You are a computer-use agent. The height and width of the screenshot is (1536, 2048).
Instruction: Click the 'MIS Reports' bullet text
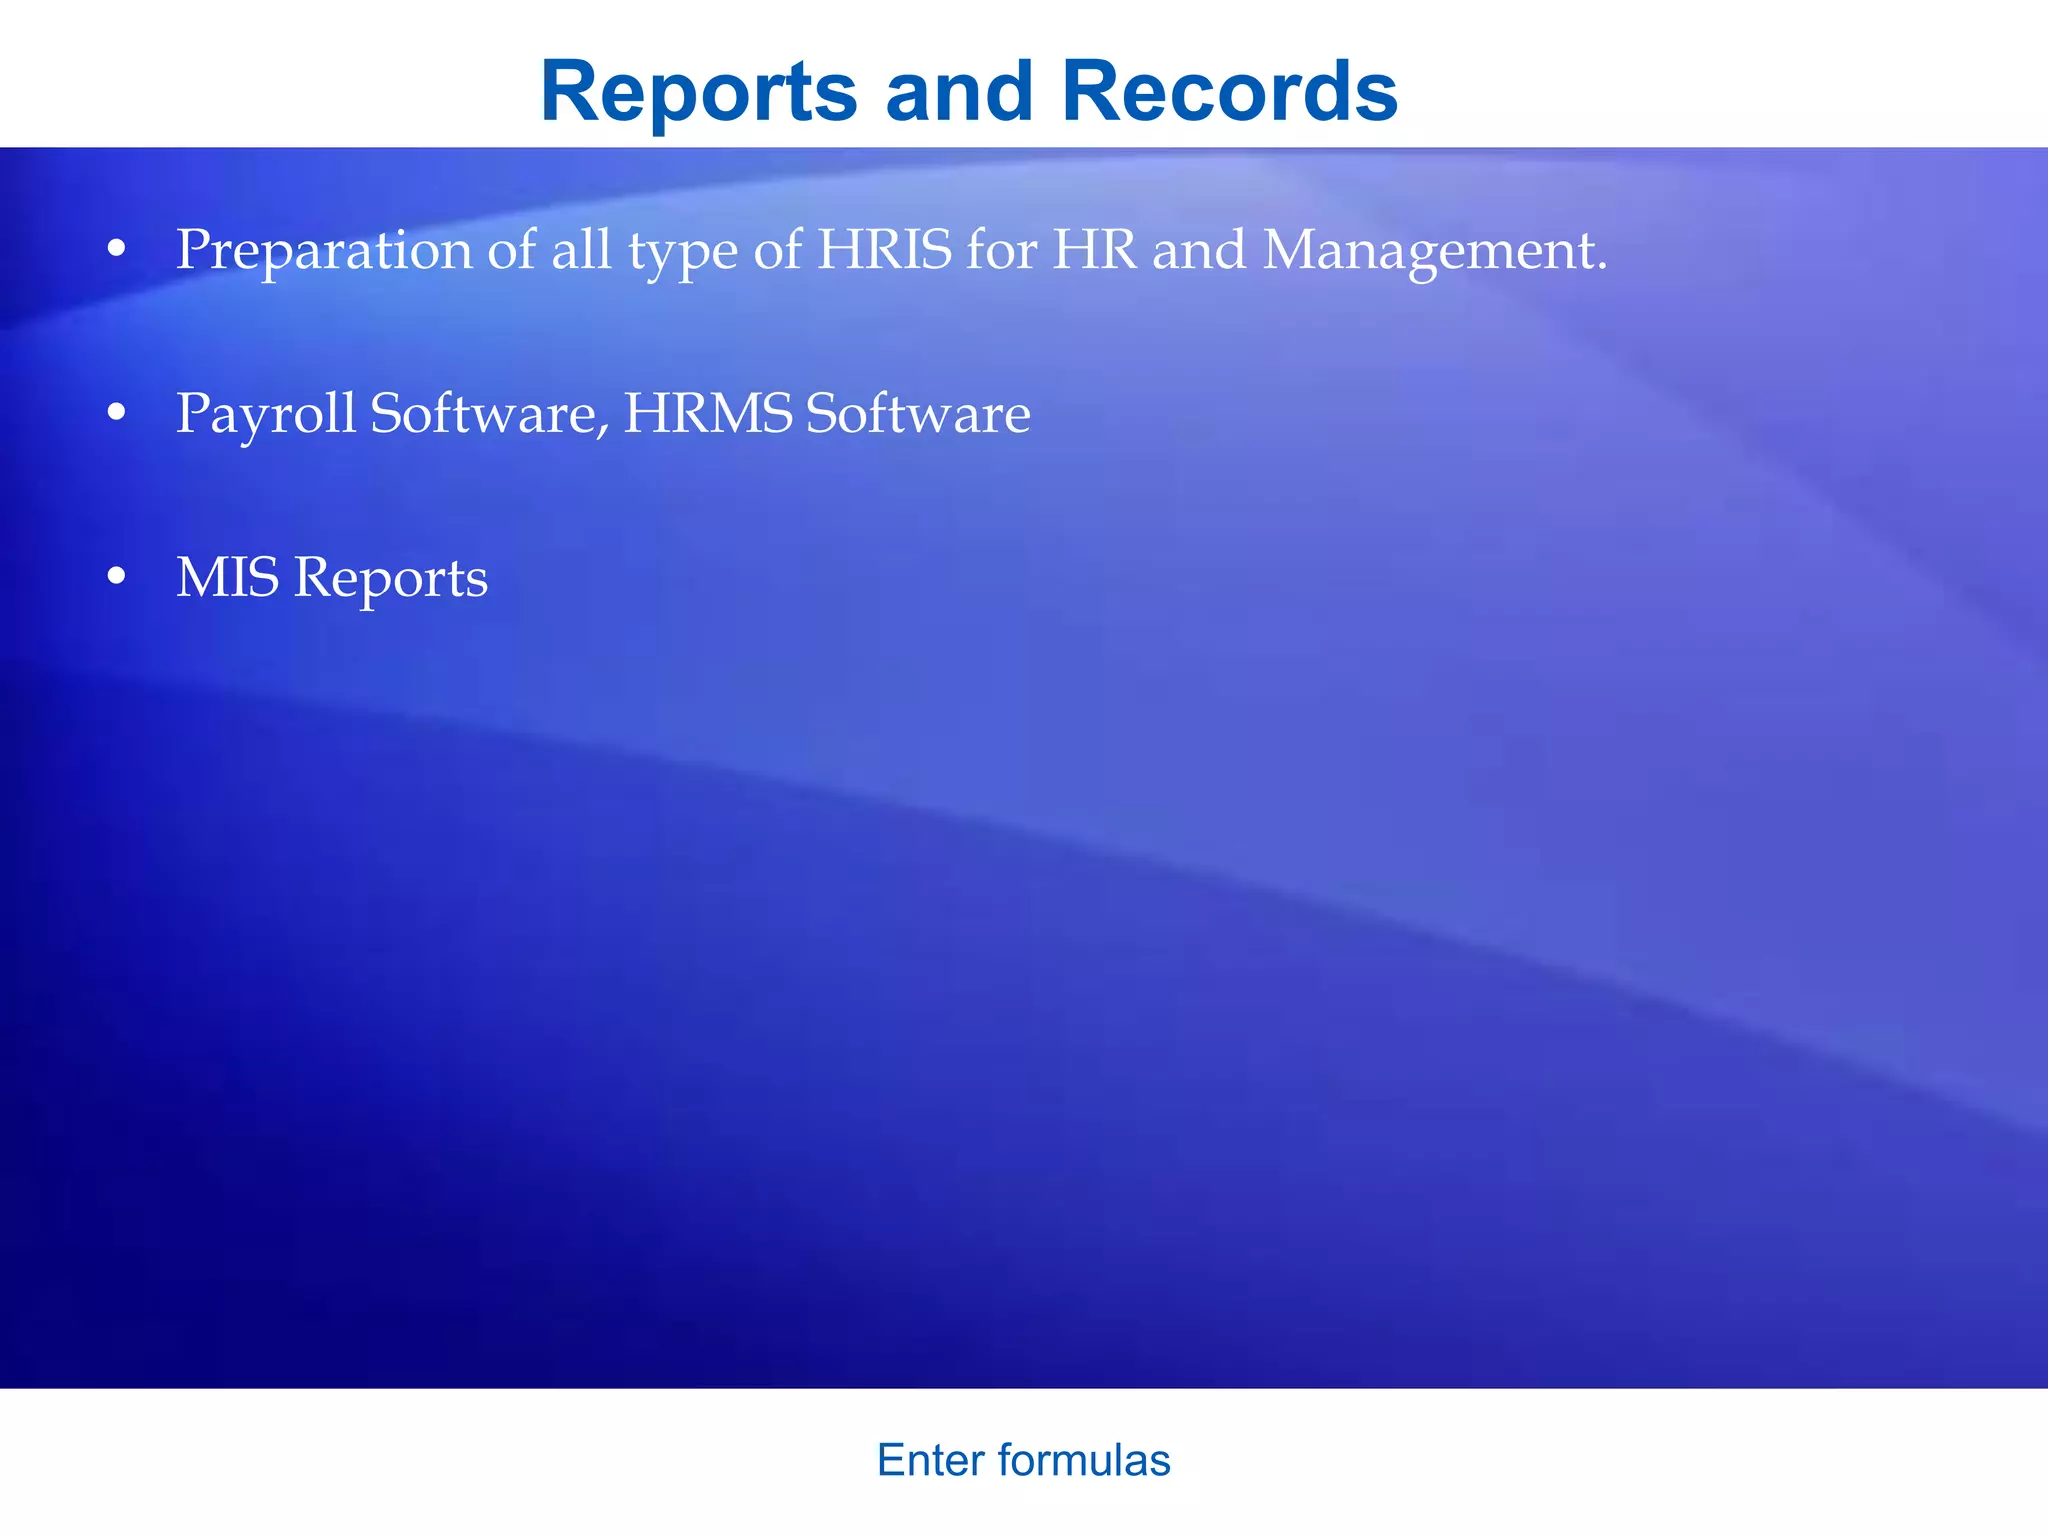click(332, 579)
